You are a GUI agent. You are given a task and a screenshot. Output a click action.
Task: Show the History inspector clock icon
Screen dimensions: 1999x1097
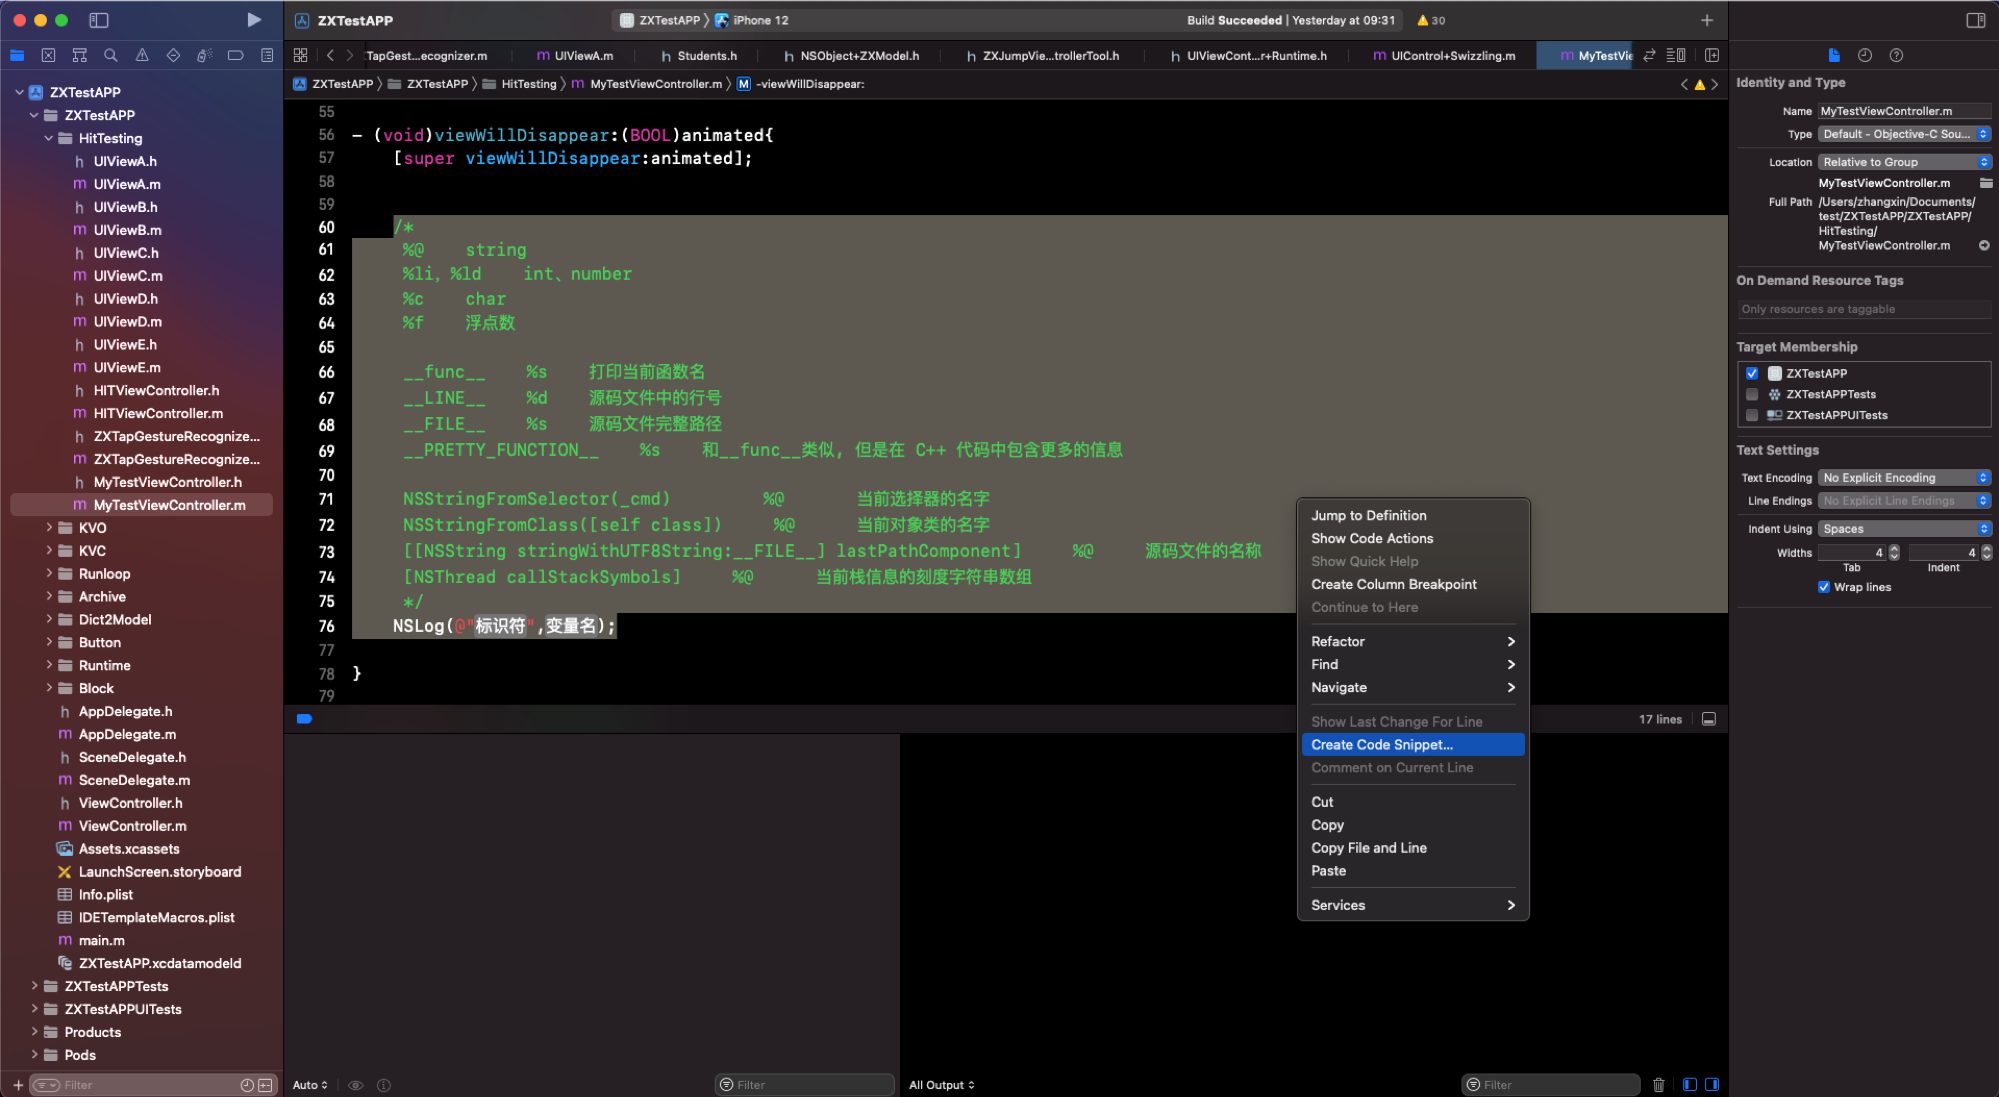click(x=1864, y=56)
